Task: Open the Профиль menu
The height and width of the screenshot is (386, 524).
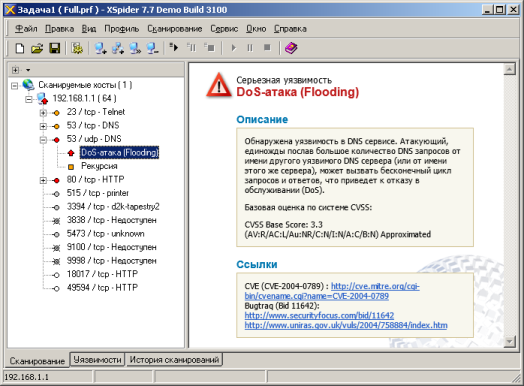Action: coord(122,29)
